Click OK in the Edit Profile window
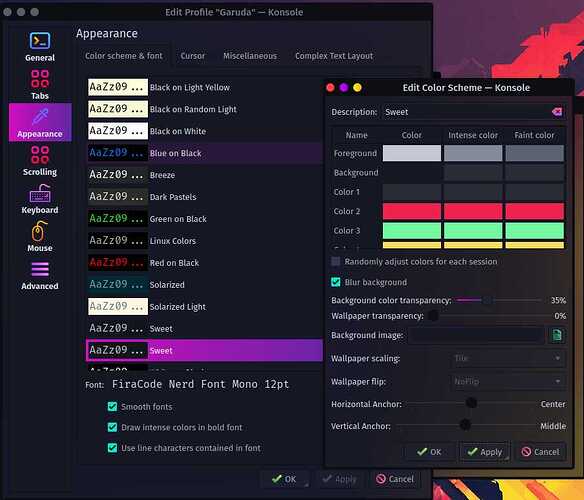584x500 pixels. pyautogui.click(x=285, y=479)
